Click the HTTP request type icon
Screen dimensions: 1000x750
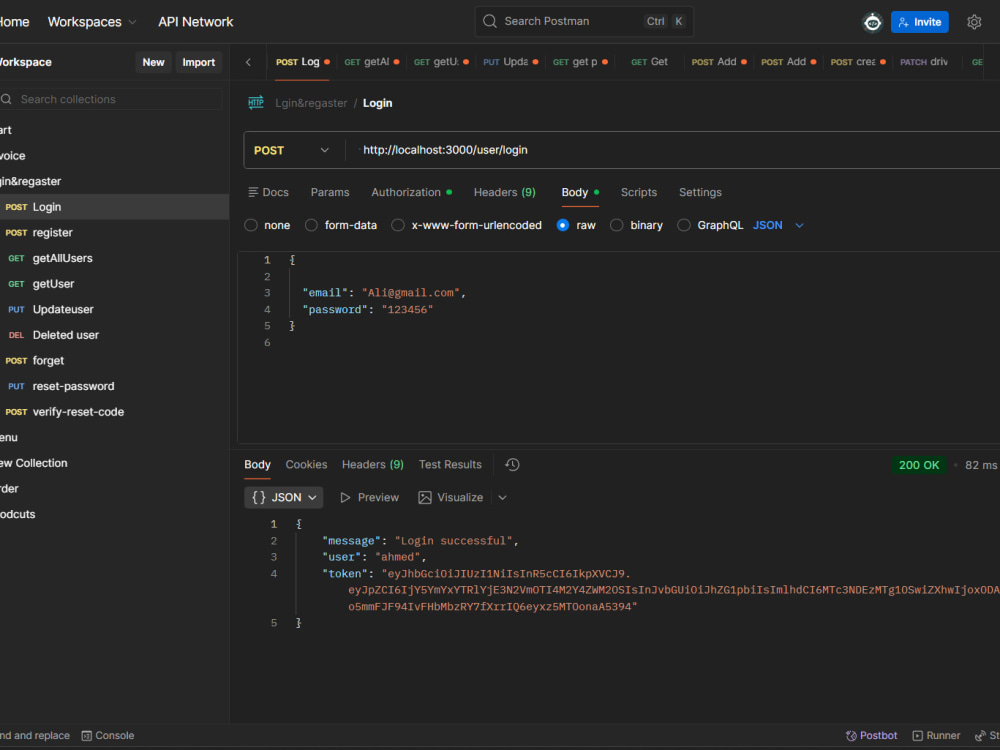pos(256,103)
